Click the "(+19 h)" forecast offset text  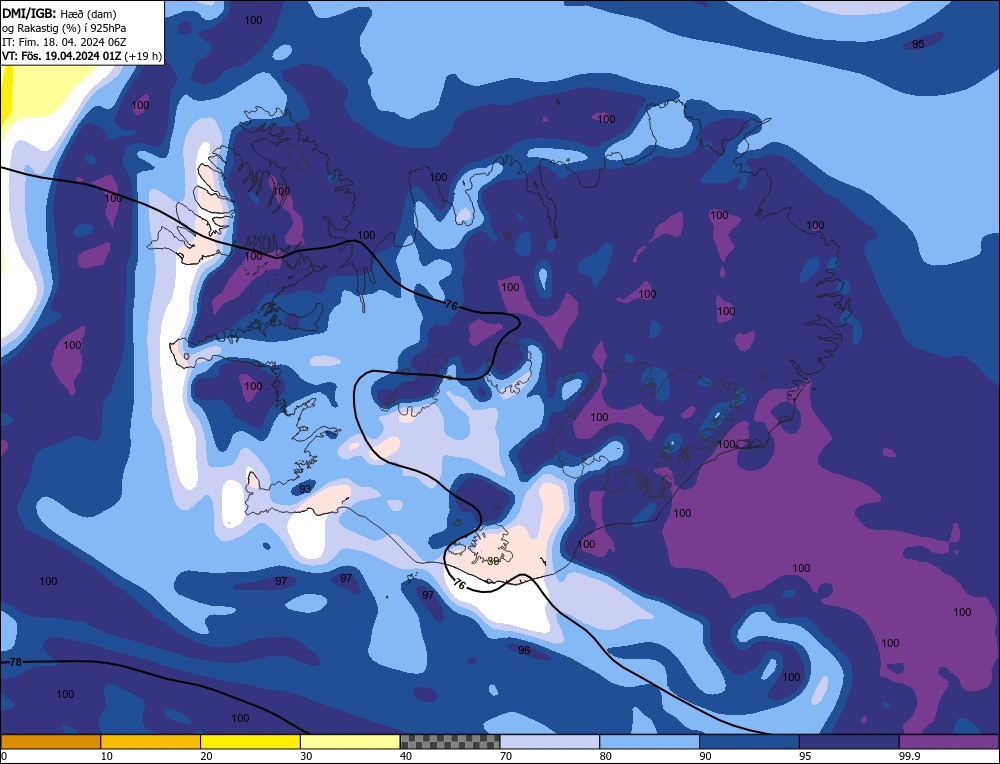143,56
